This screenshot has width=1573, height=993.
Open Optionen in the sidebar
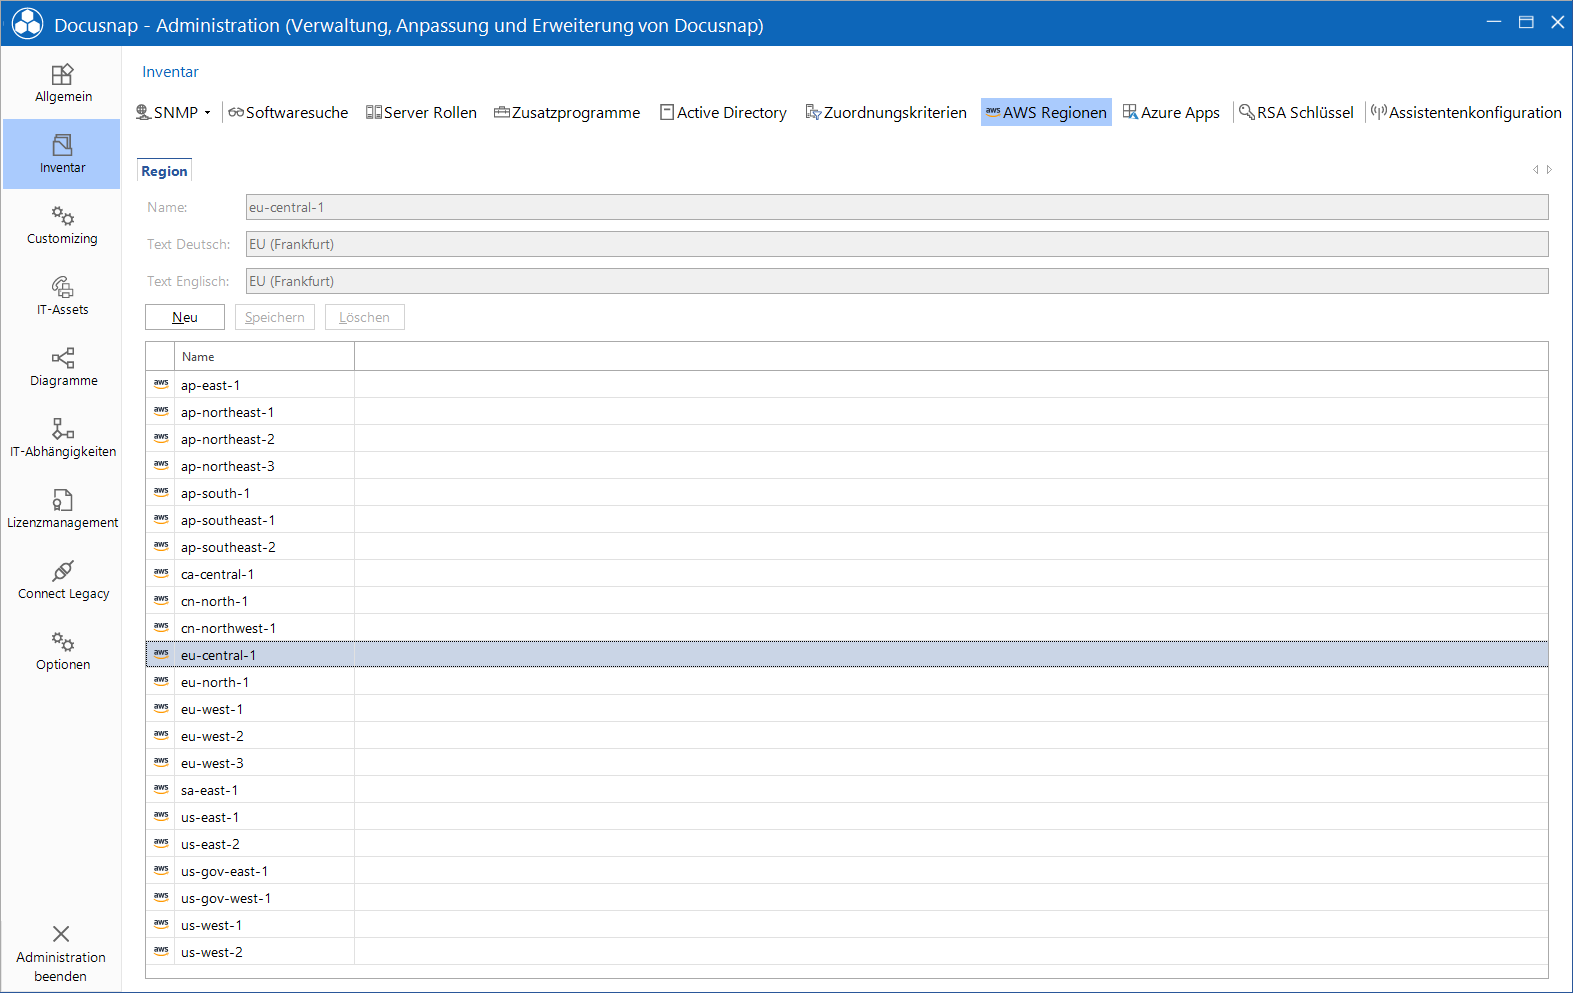pyautogui.click(x=62, y=652)
